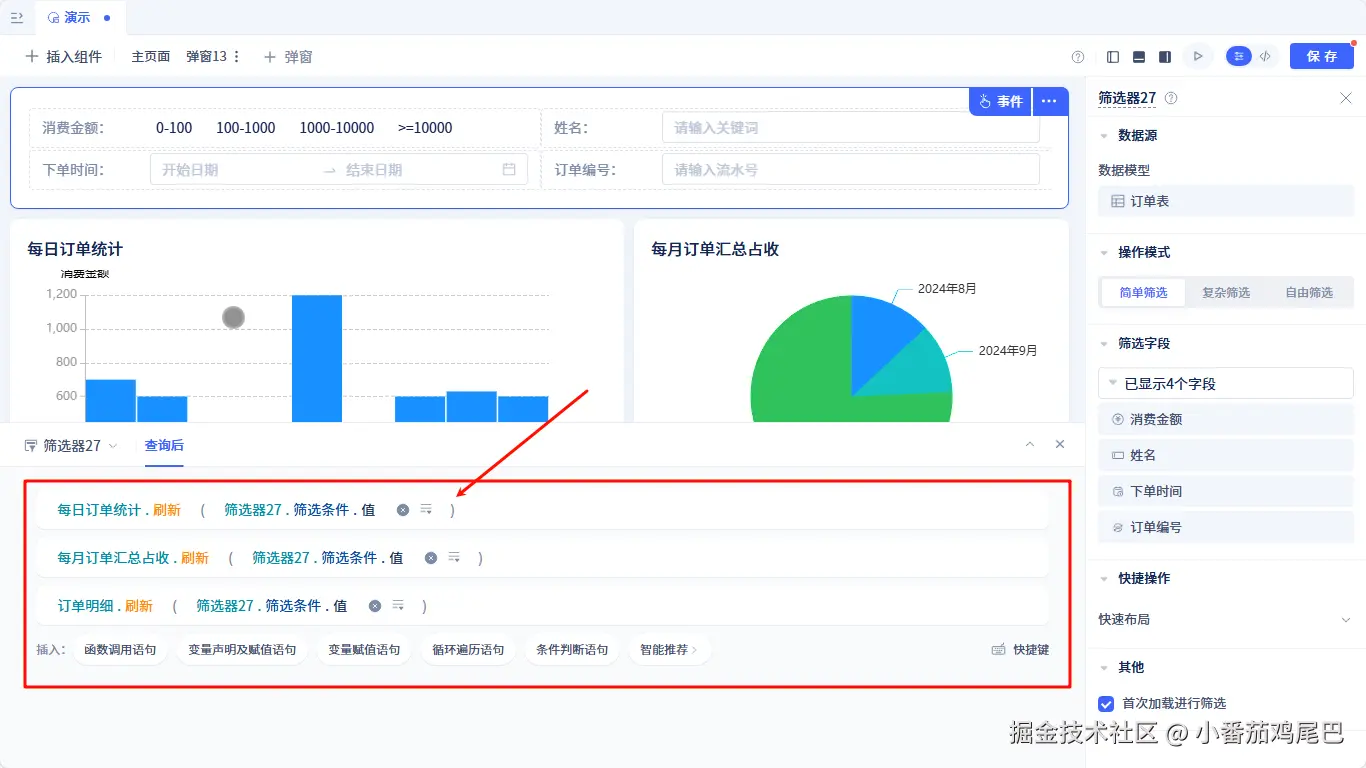Remove parameter in 每月订单汇总占收 refresh row
The width and height of the screenshot is (1366, 768).
point(431,558)
